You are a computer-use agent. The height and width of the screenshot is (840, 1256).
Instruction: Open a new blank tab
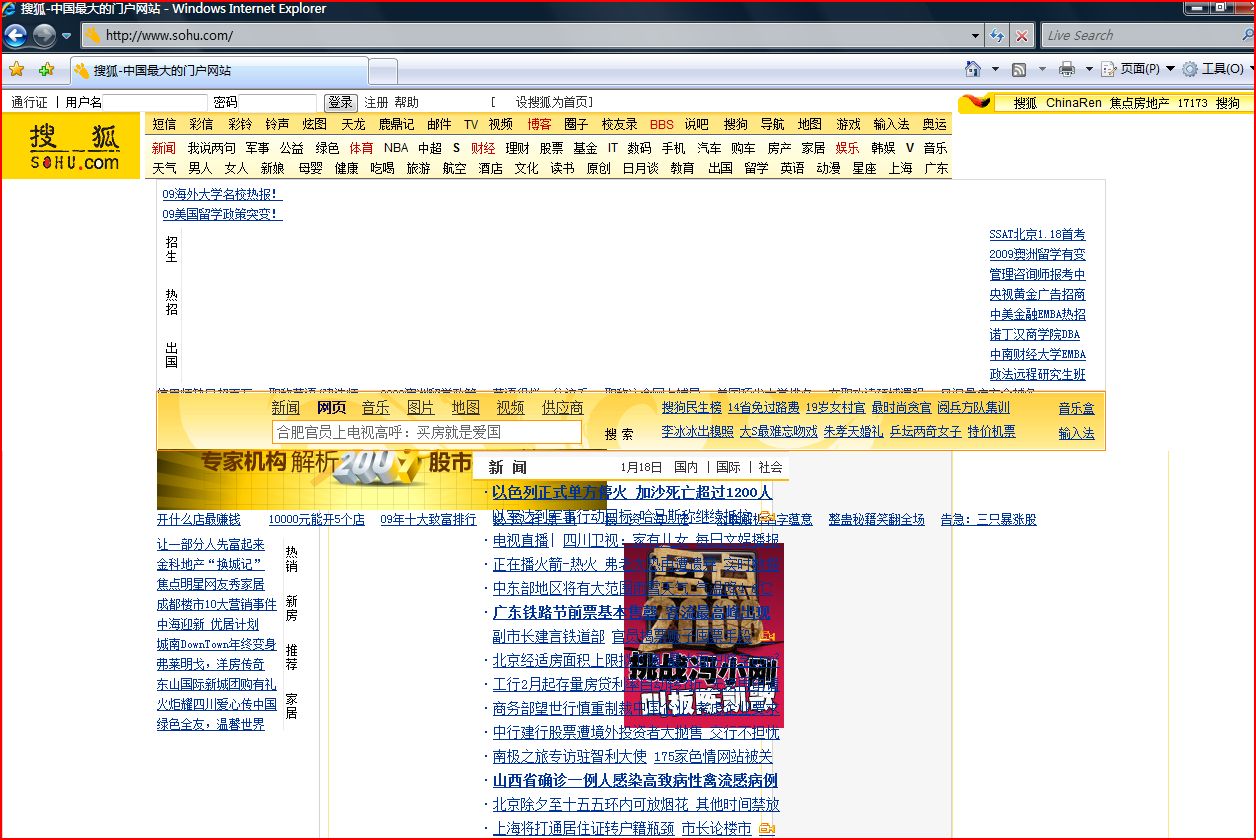click(x=383, y=72)
